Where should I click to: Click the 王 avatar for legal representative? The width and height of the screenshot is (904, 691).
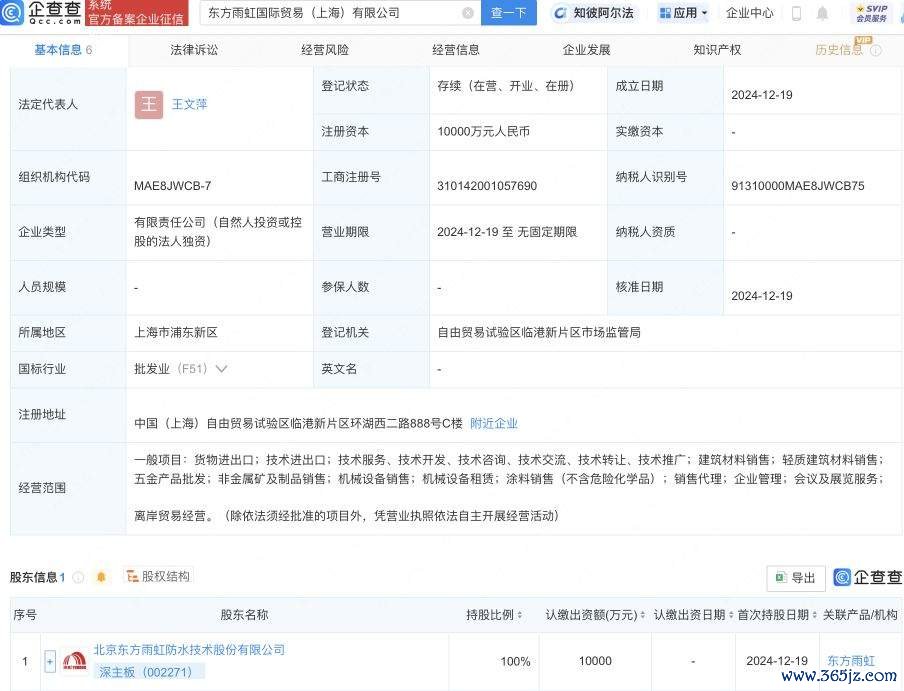pos(149,104)
